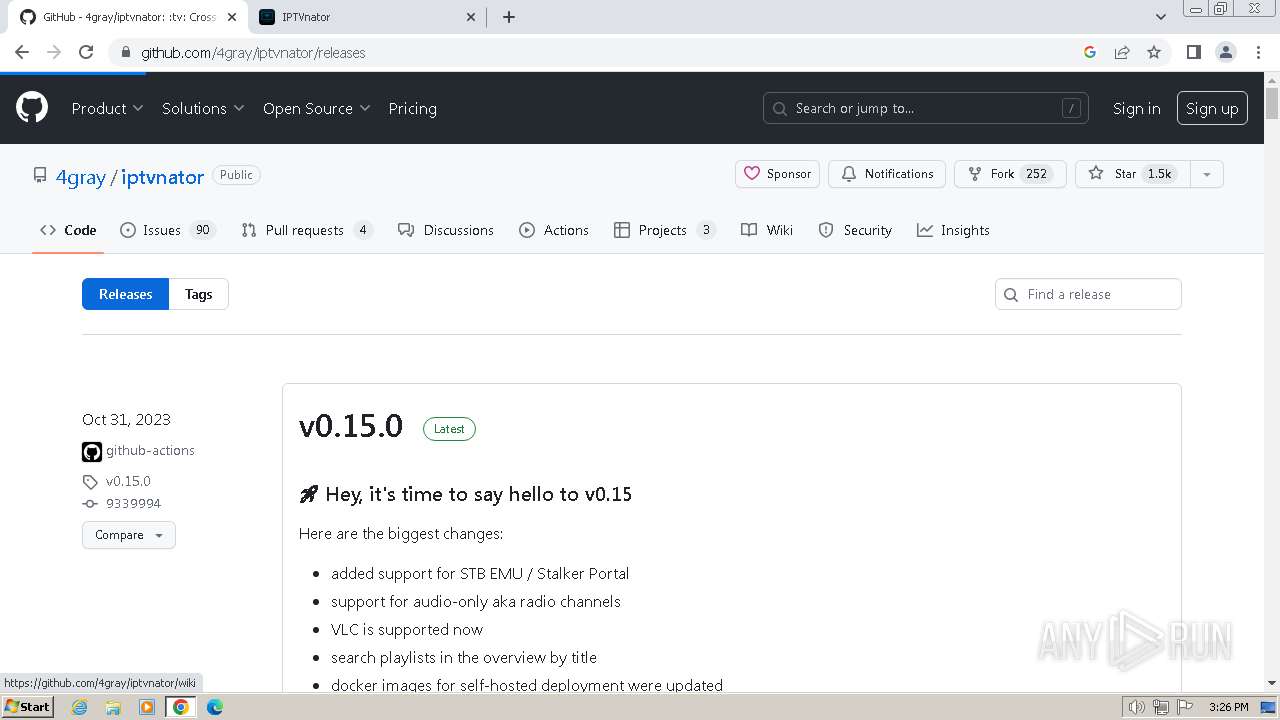Select the Tags toggle button

(x=198, y=294)
